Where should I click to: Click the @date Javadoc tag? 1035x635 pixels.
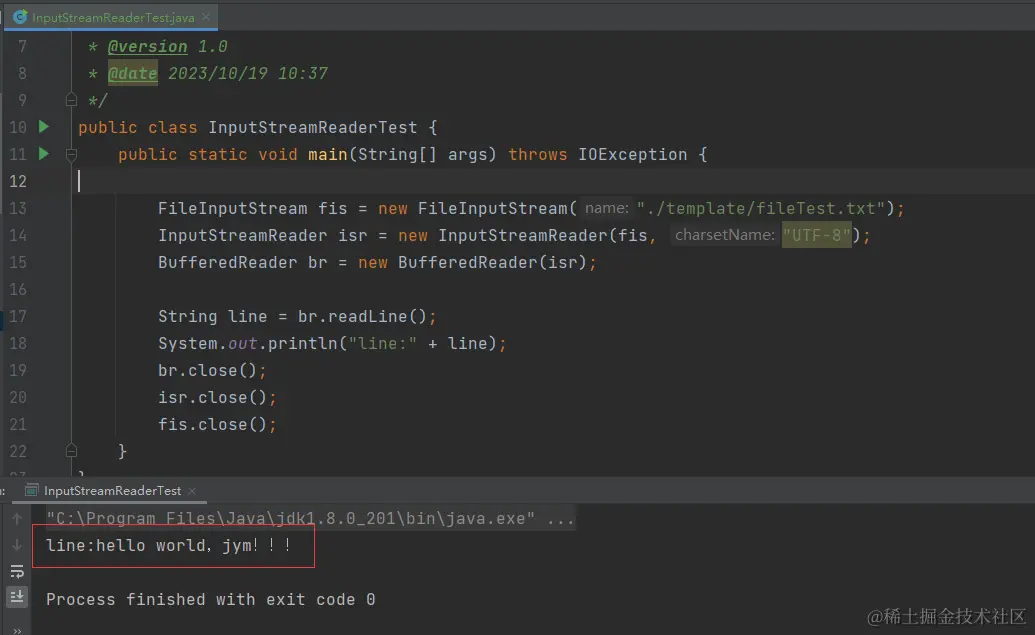coord(133,73)
